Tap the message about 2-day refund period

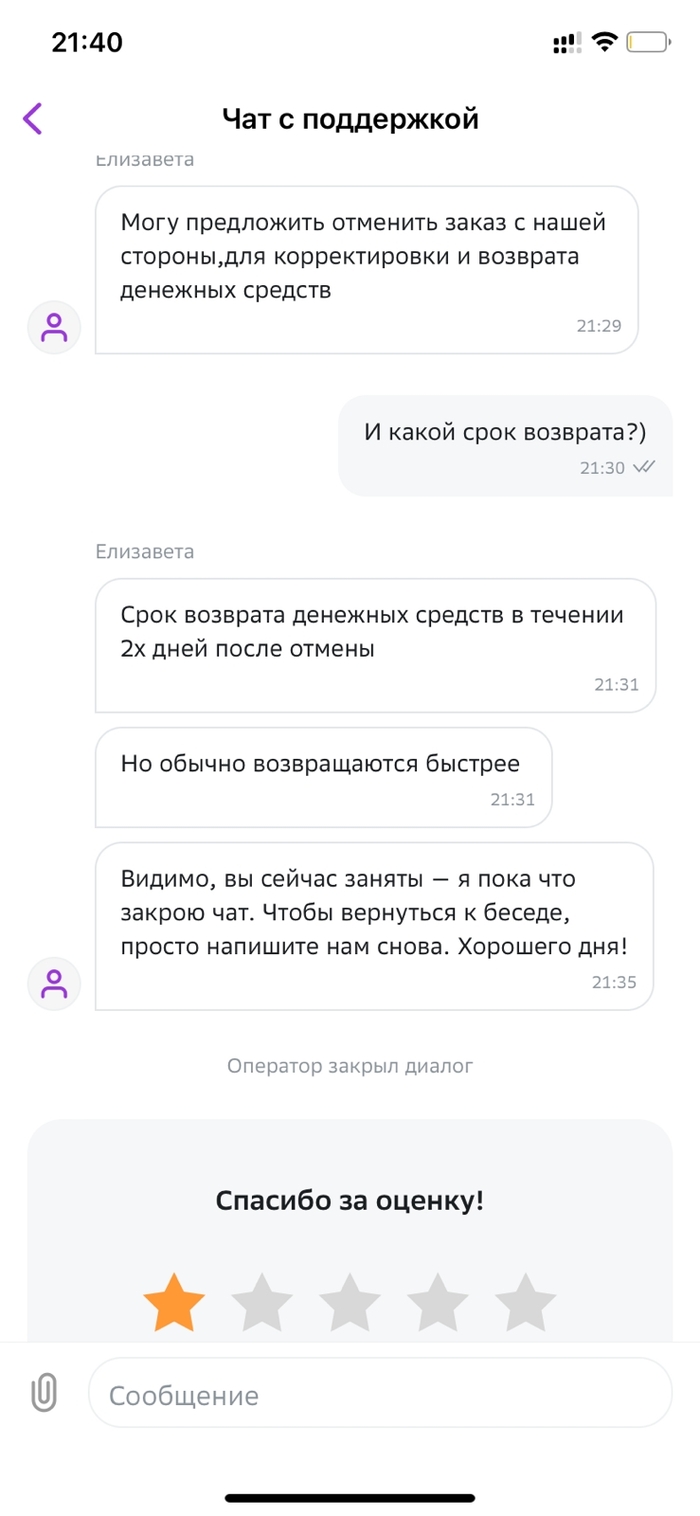[x=375, y=645]
